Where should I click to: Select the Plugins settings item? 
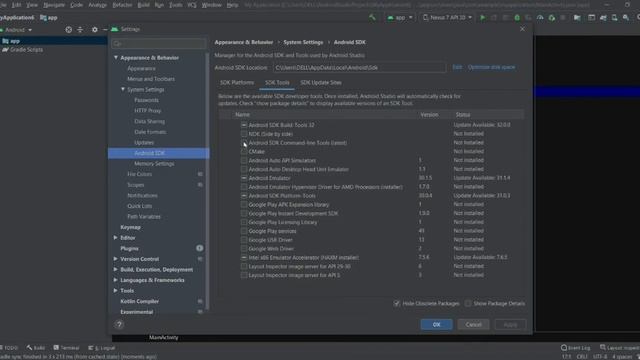[x=129, y=248]
